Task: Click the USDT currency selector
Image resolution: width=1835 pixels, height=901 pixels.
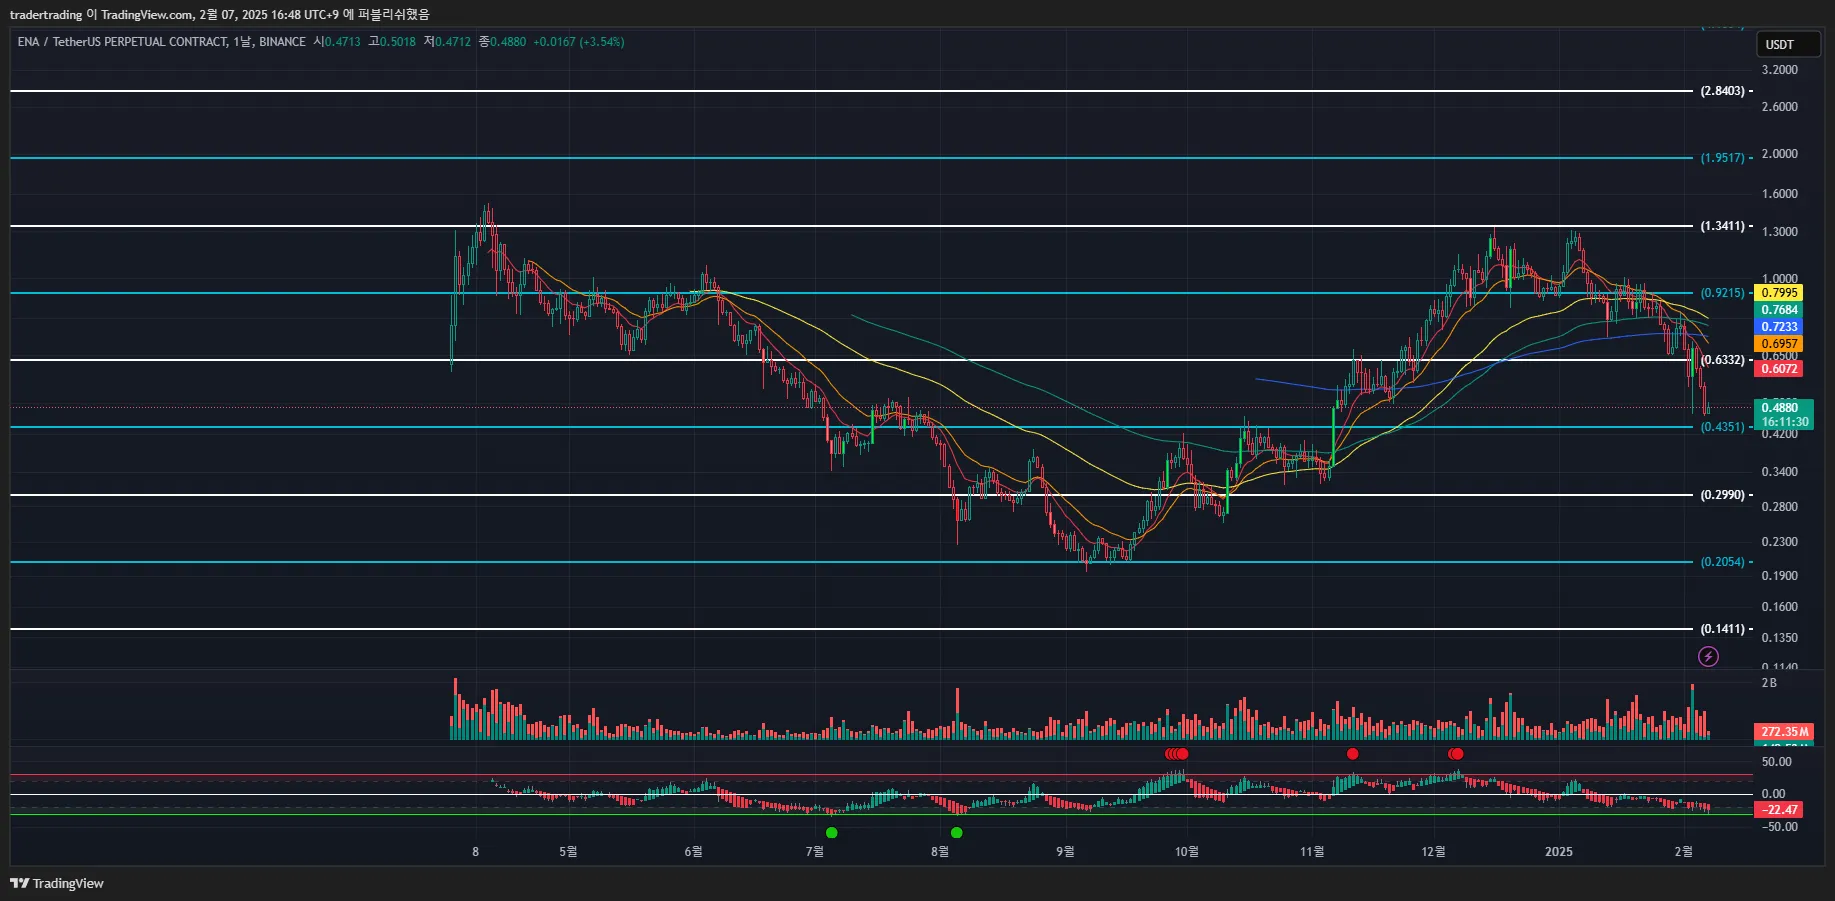Action: pyautogui.click(x=1788, y=44)
